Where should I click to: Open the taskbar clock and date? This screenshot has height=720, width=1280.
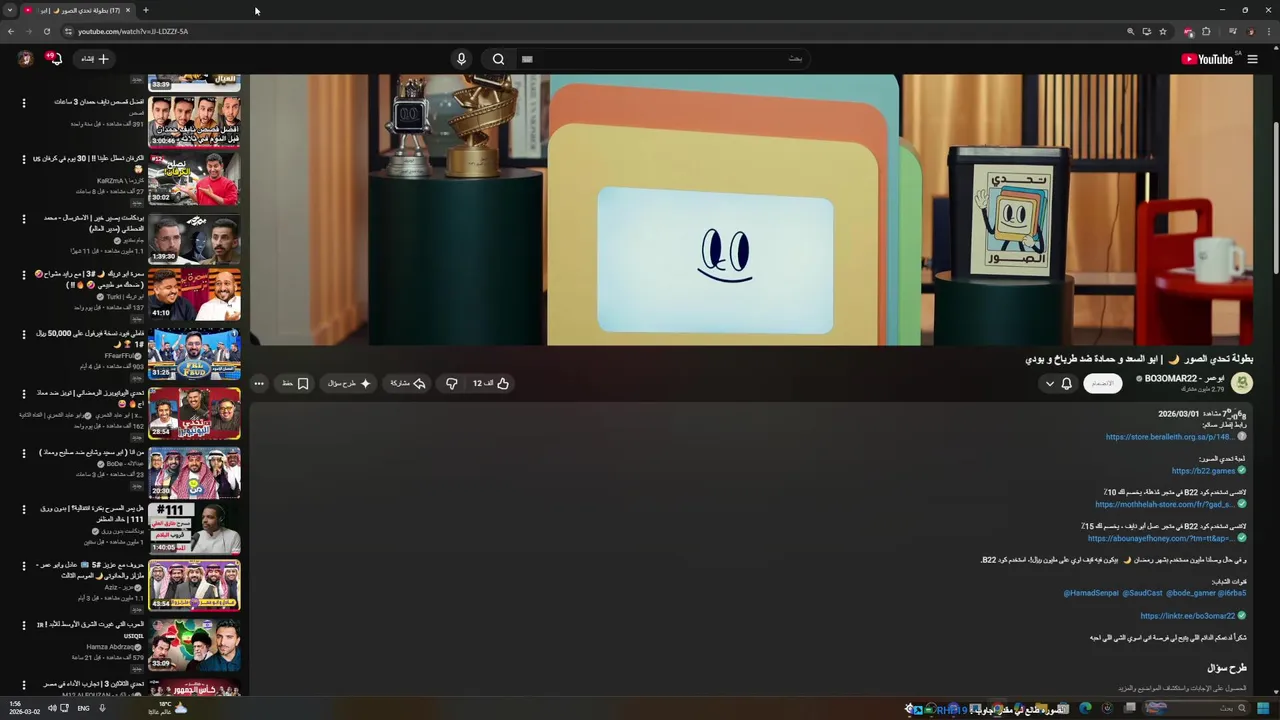coord(24,708)
